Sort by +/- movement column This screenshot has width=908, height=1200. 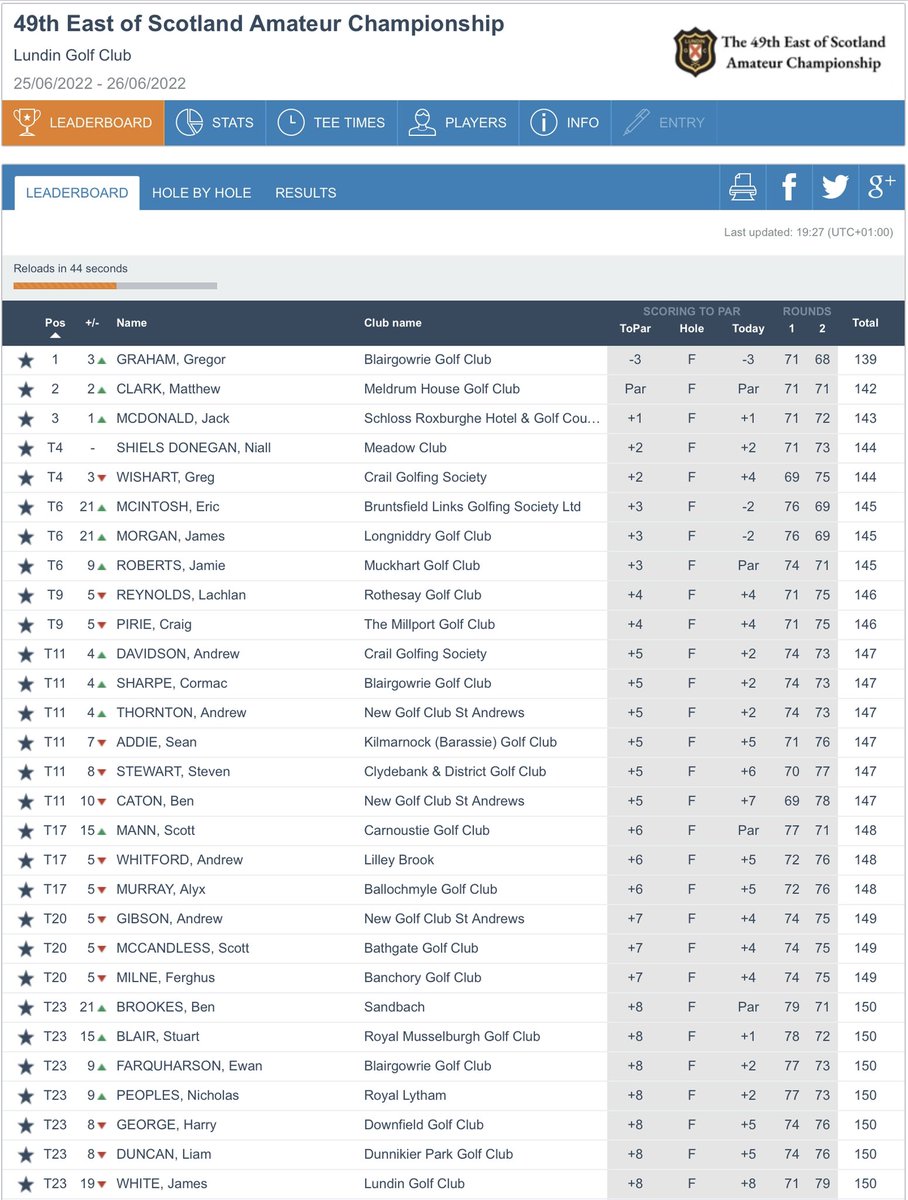(x=90, y=323)
